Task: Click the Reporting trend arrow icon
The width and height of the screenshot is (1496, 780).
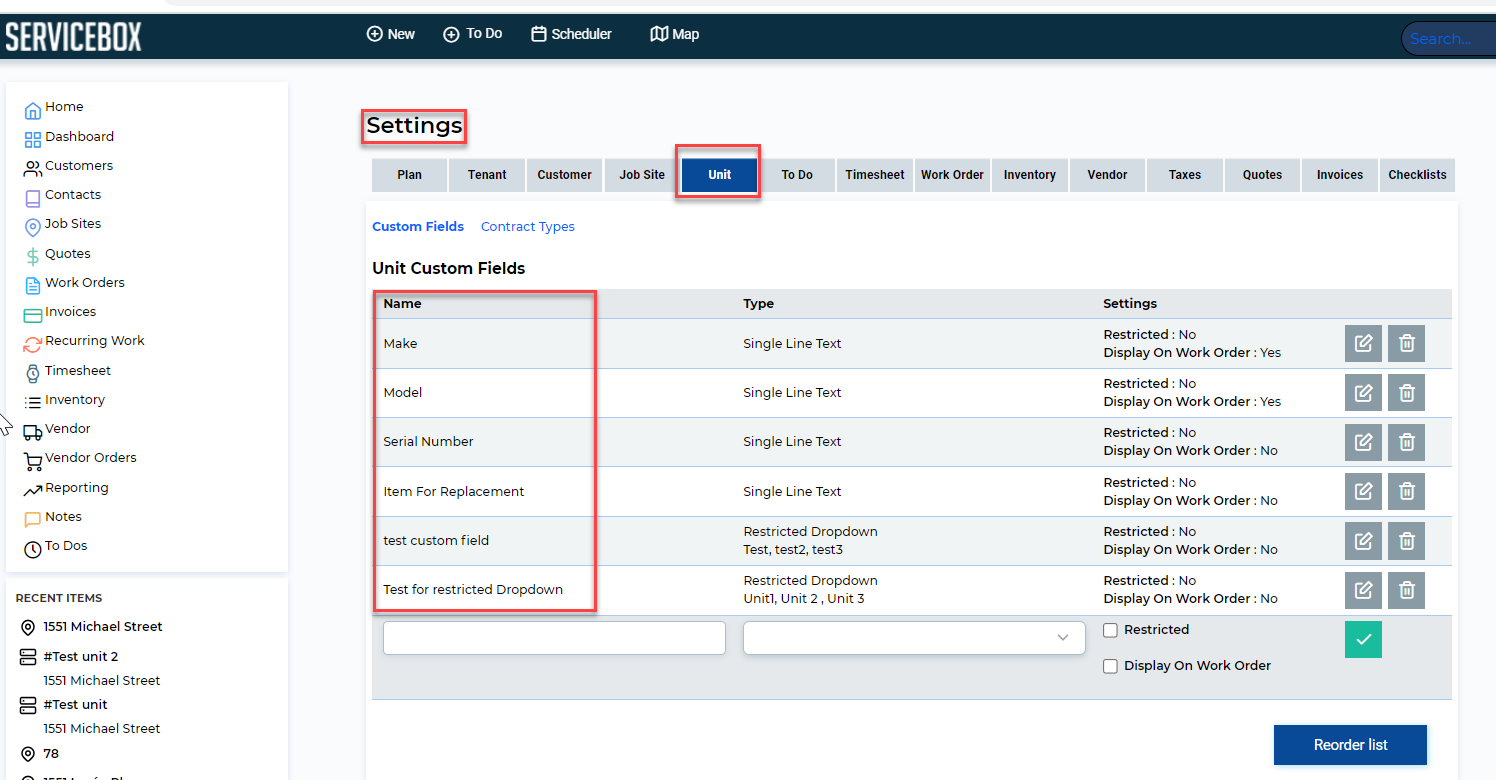Action: click(33, 490)
